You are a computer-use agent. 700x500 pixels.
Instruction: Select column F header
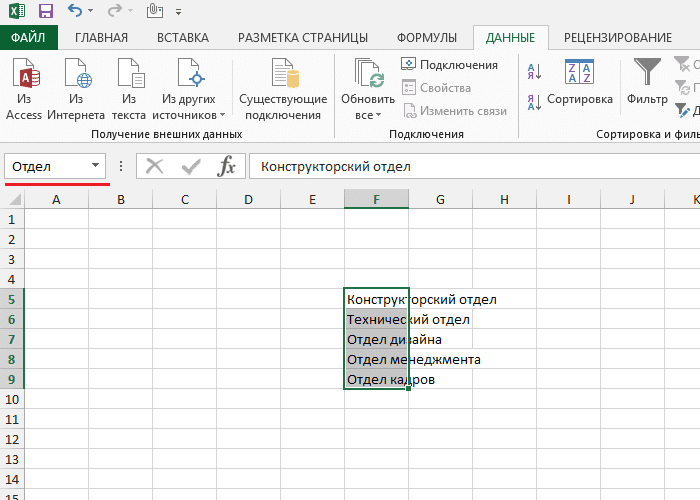tap(376, 199)
